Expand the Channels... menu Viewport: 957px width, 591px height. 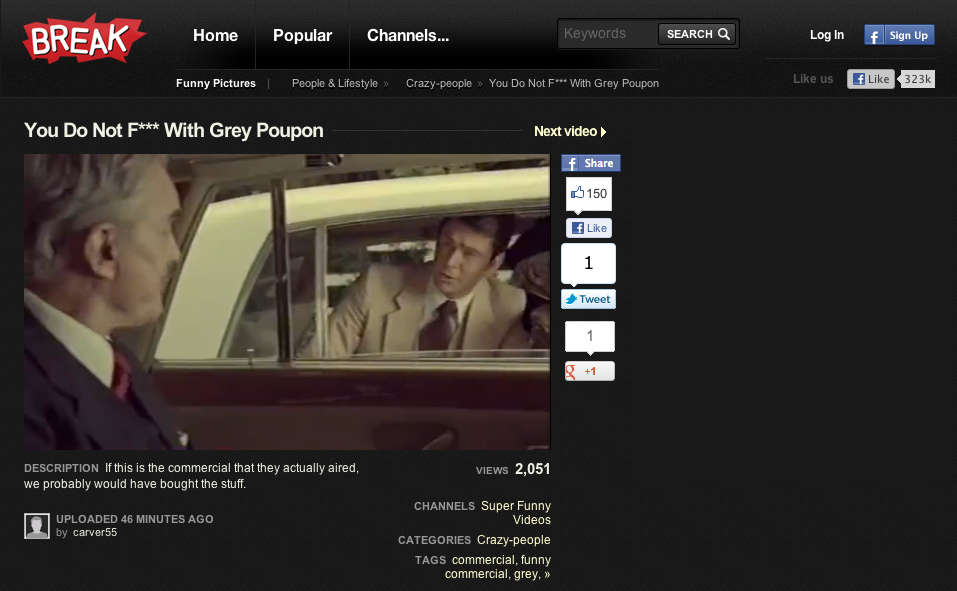[x=408, y=35]
